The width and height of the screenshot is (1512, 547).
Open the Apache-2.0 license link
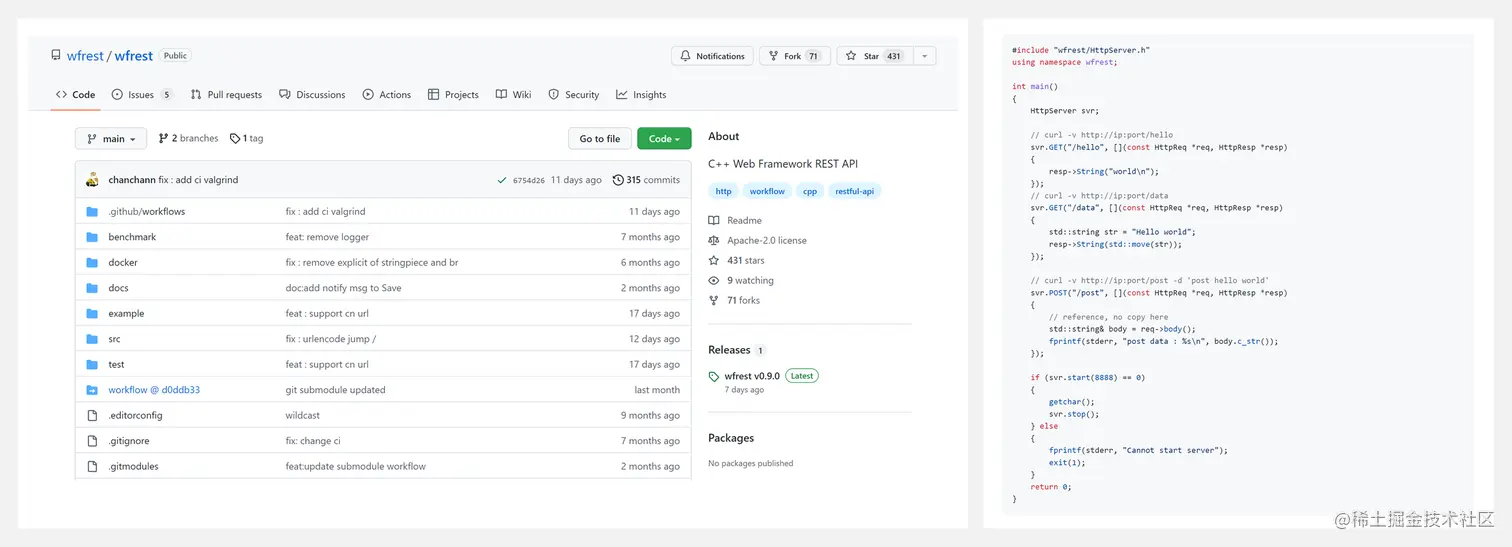(757, 241)
